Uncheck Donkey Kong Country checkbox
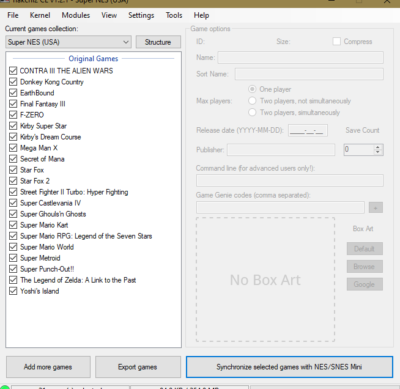 pos(13,82)
